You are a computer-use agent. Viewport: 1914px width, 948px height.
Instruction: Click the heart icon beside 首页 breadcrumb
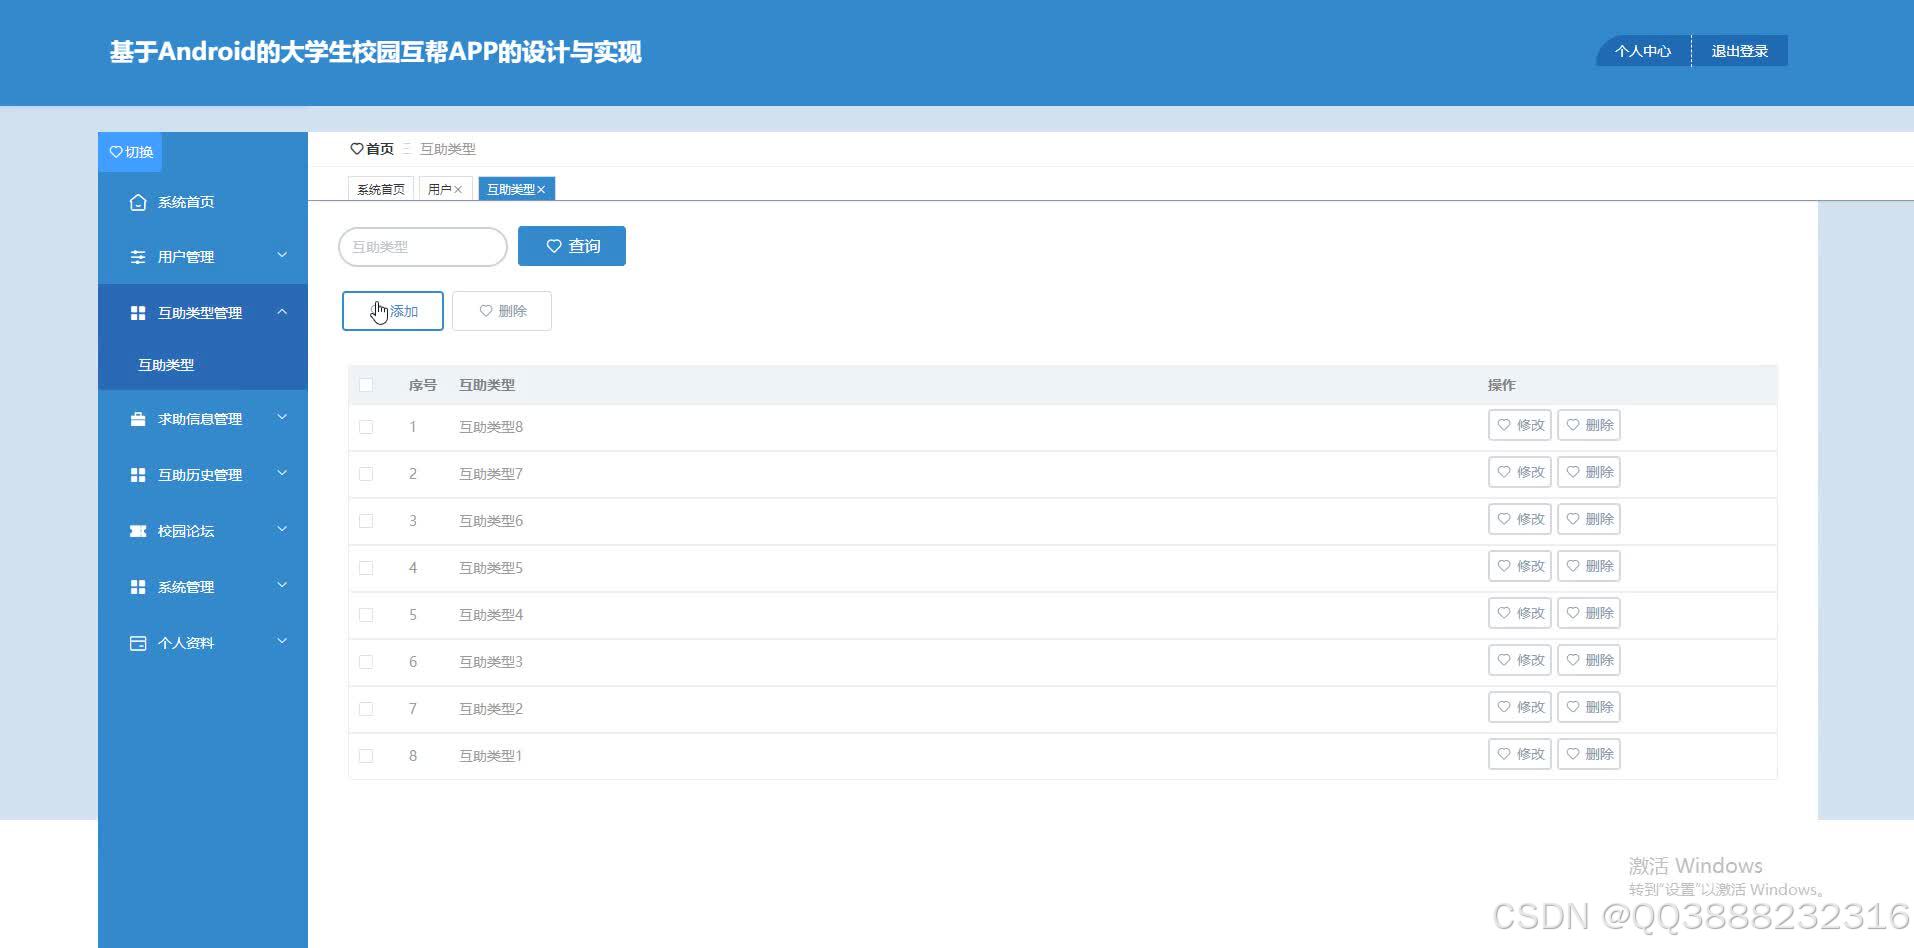click(x=358, y=148)
